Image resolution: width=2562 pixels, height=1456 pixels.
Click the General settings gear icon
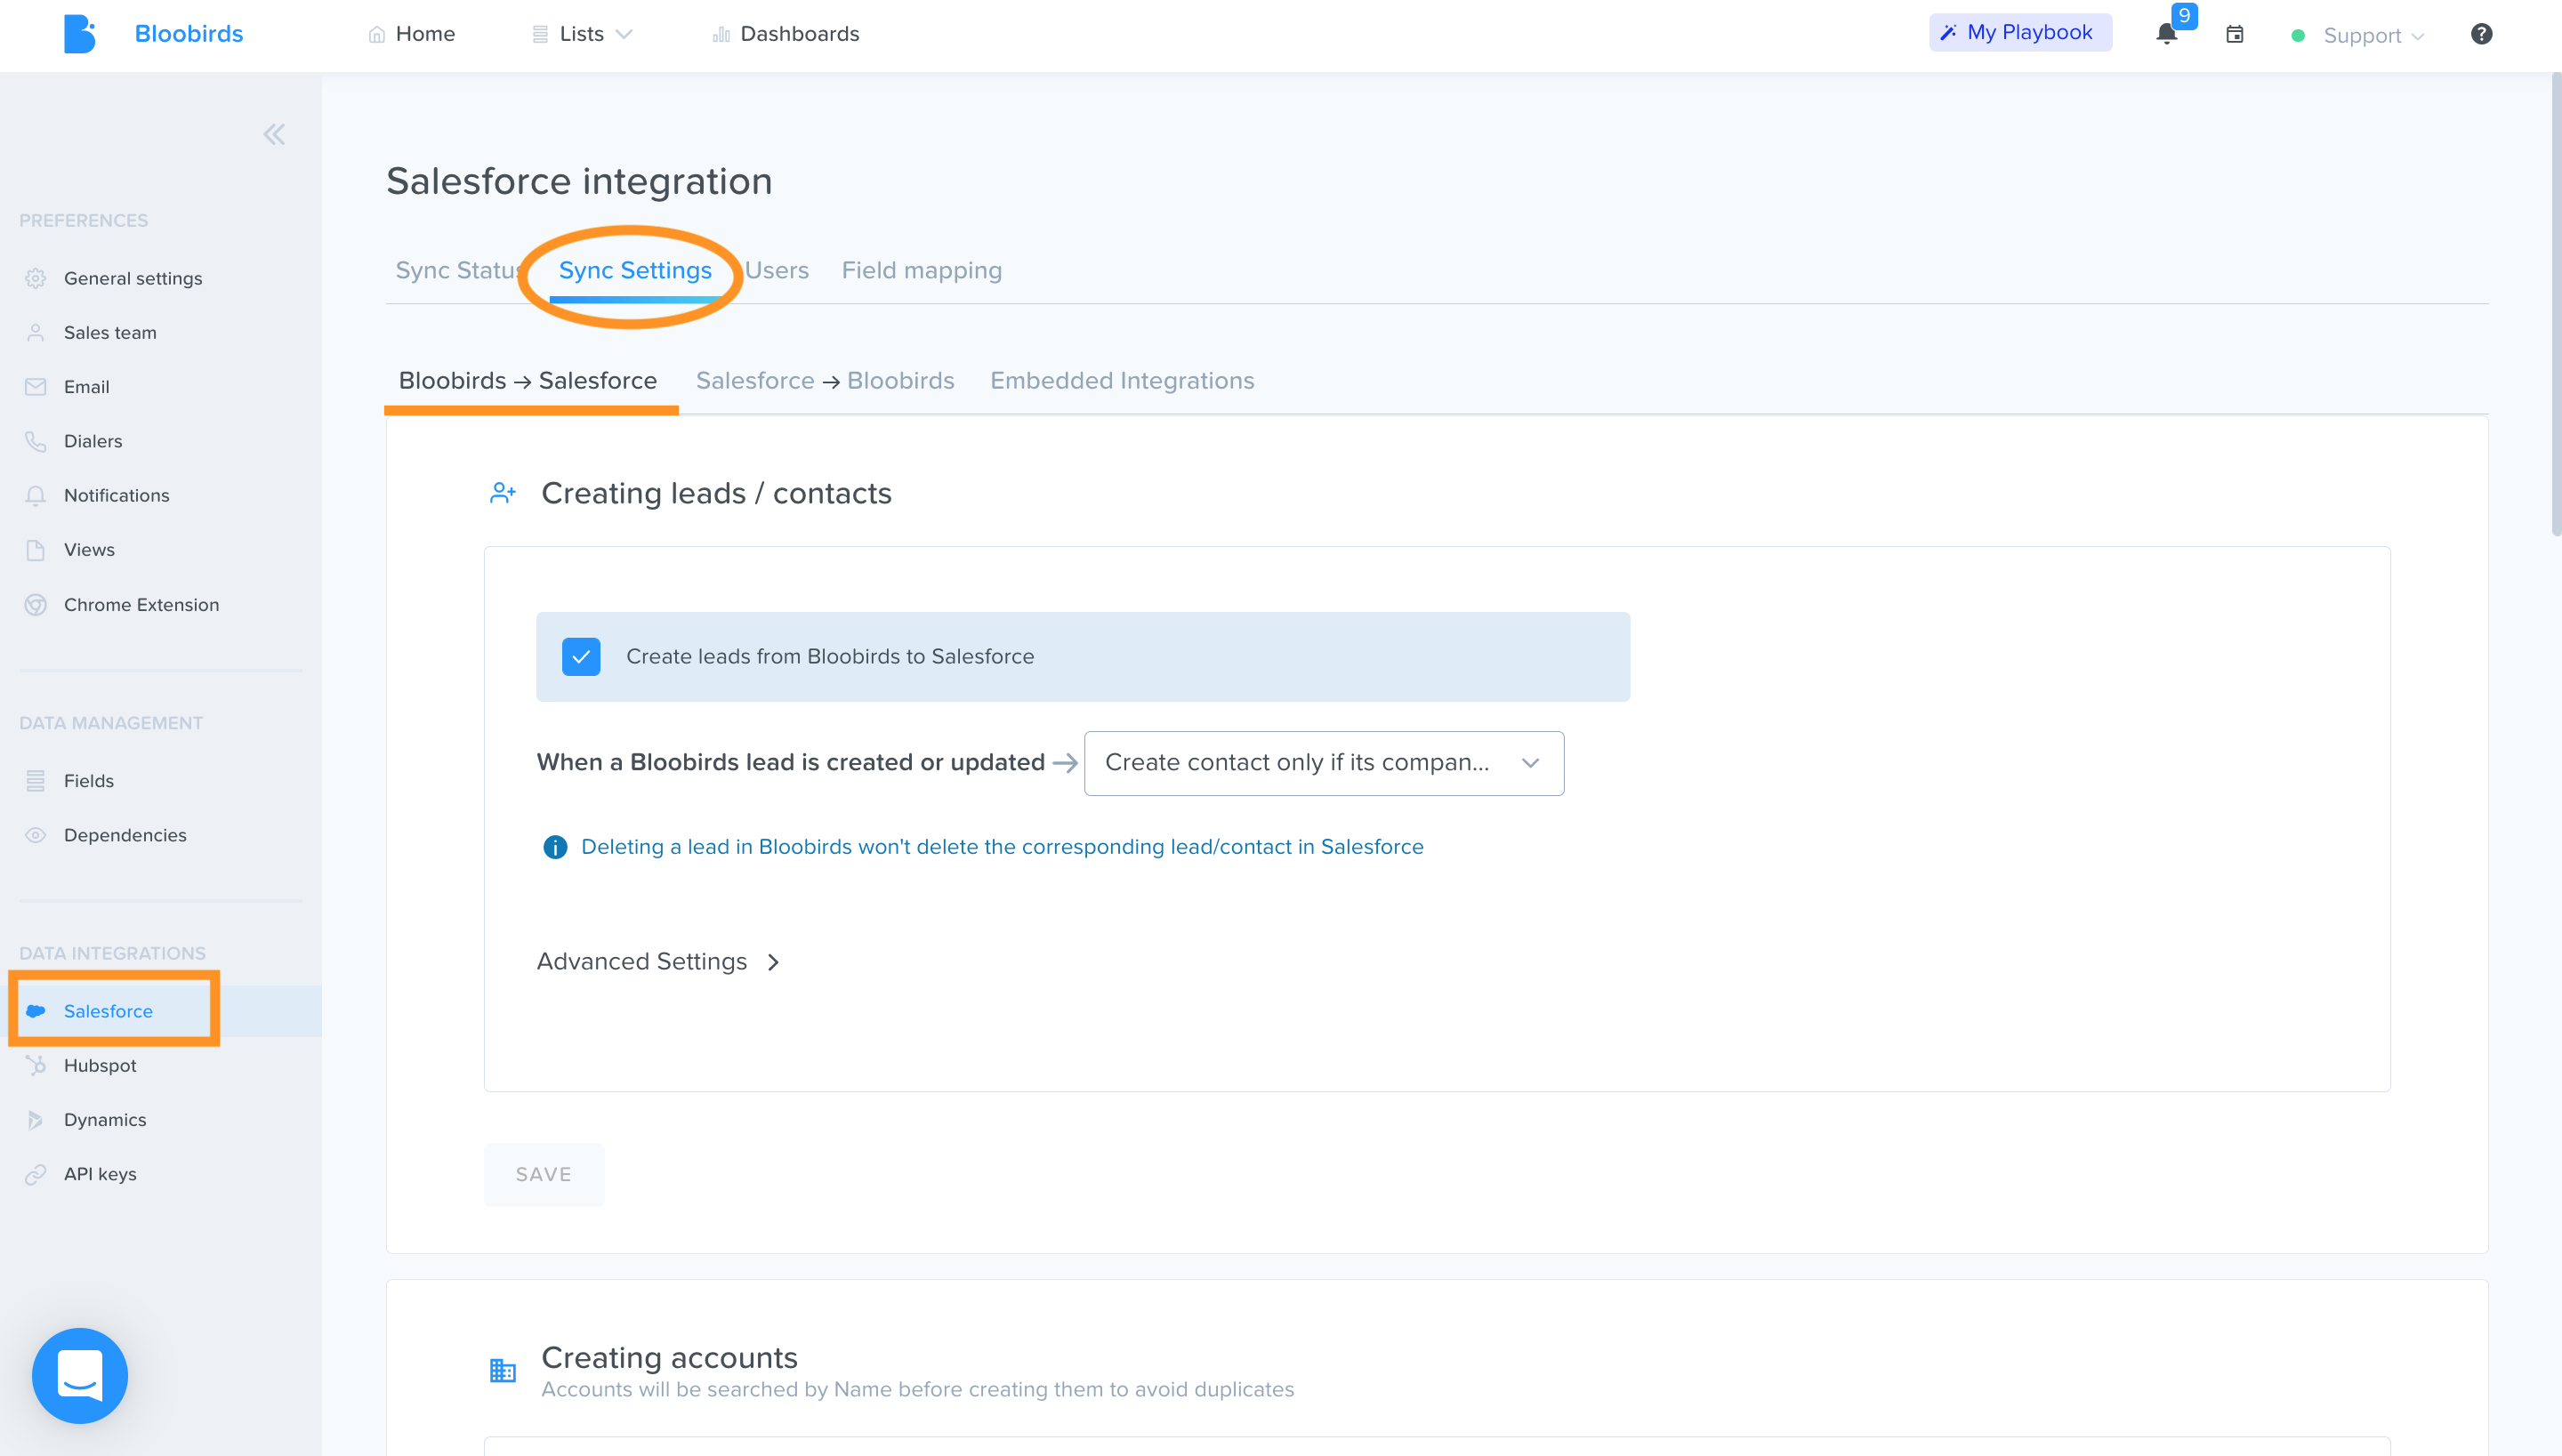coord(36,278)
